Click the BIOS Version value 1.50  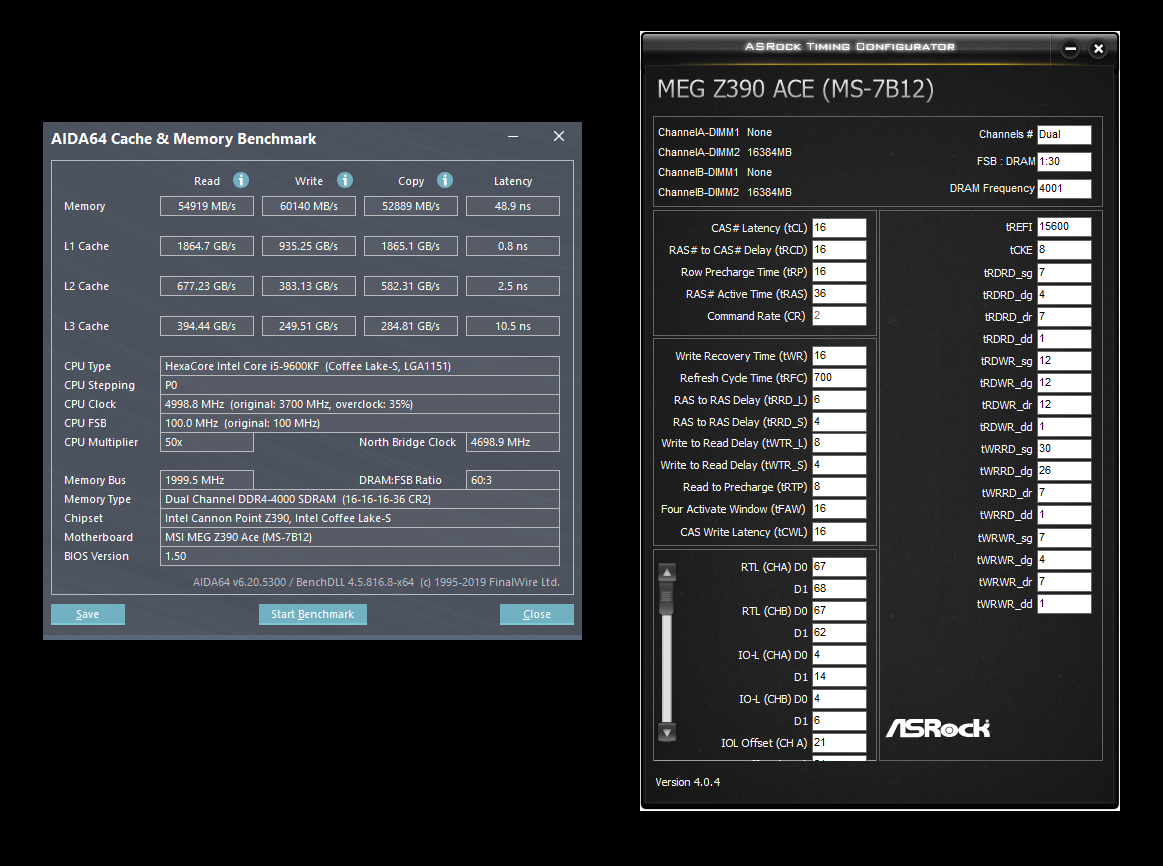tap(360, 556)
